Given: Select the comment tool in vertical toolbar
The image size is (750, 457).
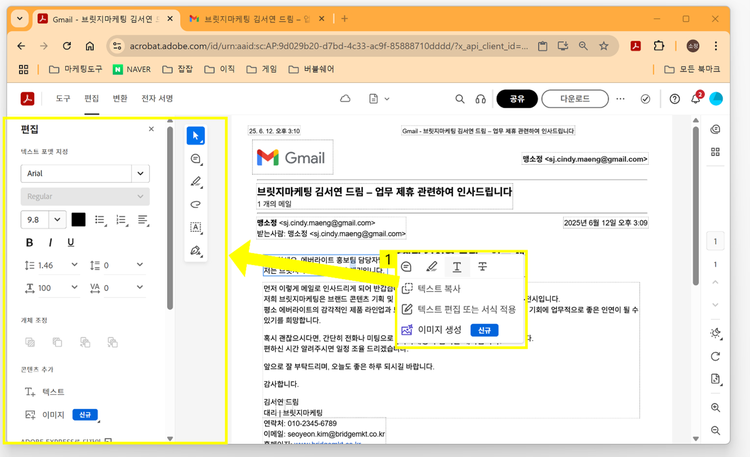Looking at the screenshot, I should pos(196,159).
